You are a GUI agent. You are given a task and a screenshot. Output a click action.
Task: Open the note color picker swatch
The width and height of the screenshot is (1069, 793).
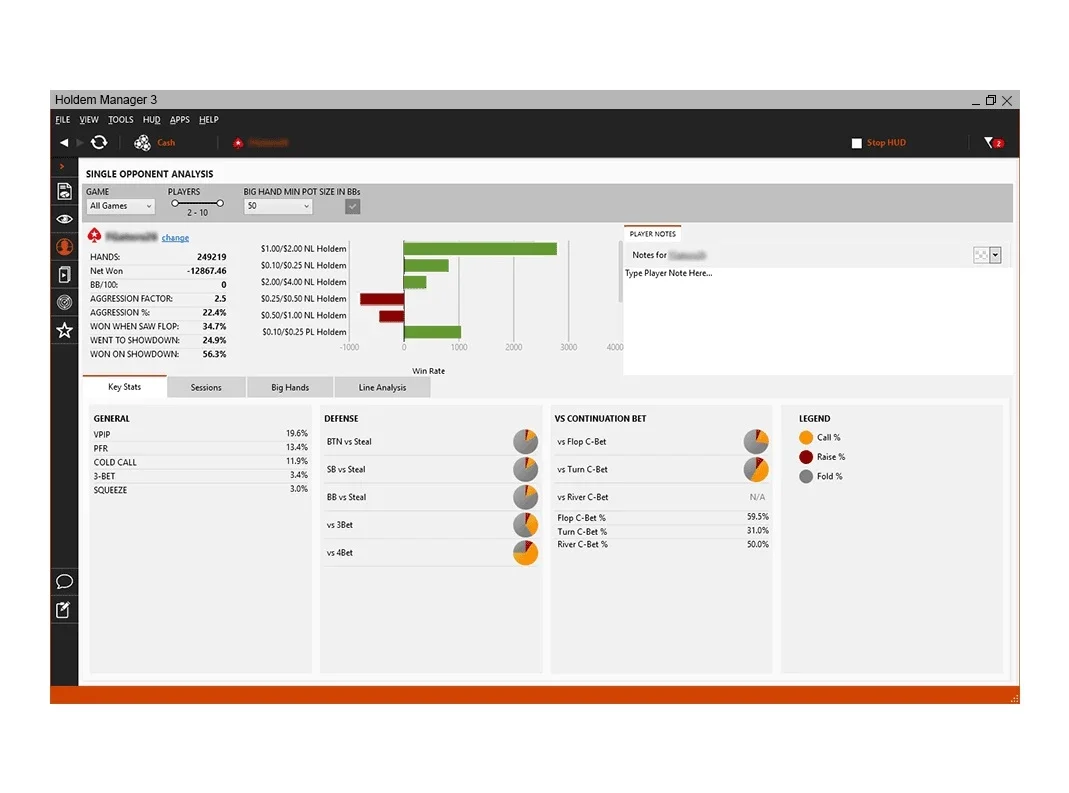pyautogui.click(x=980, y=255)
